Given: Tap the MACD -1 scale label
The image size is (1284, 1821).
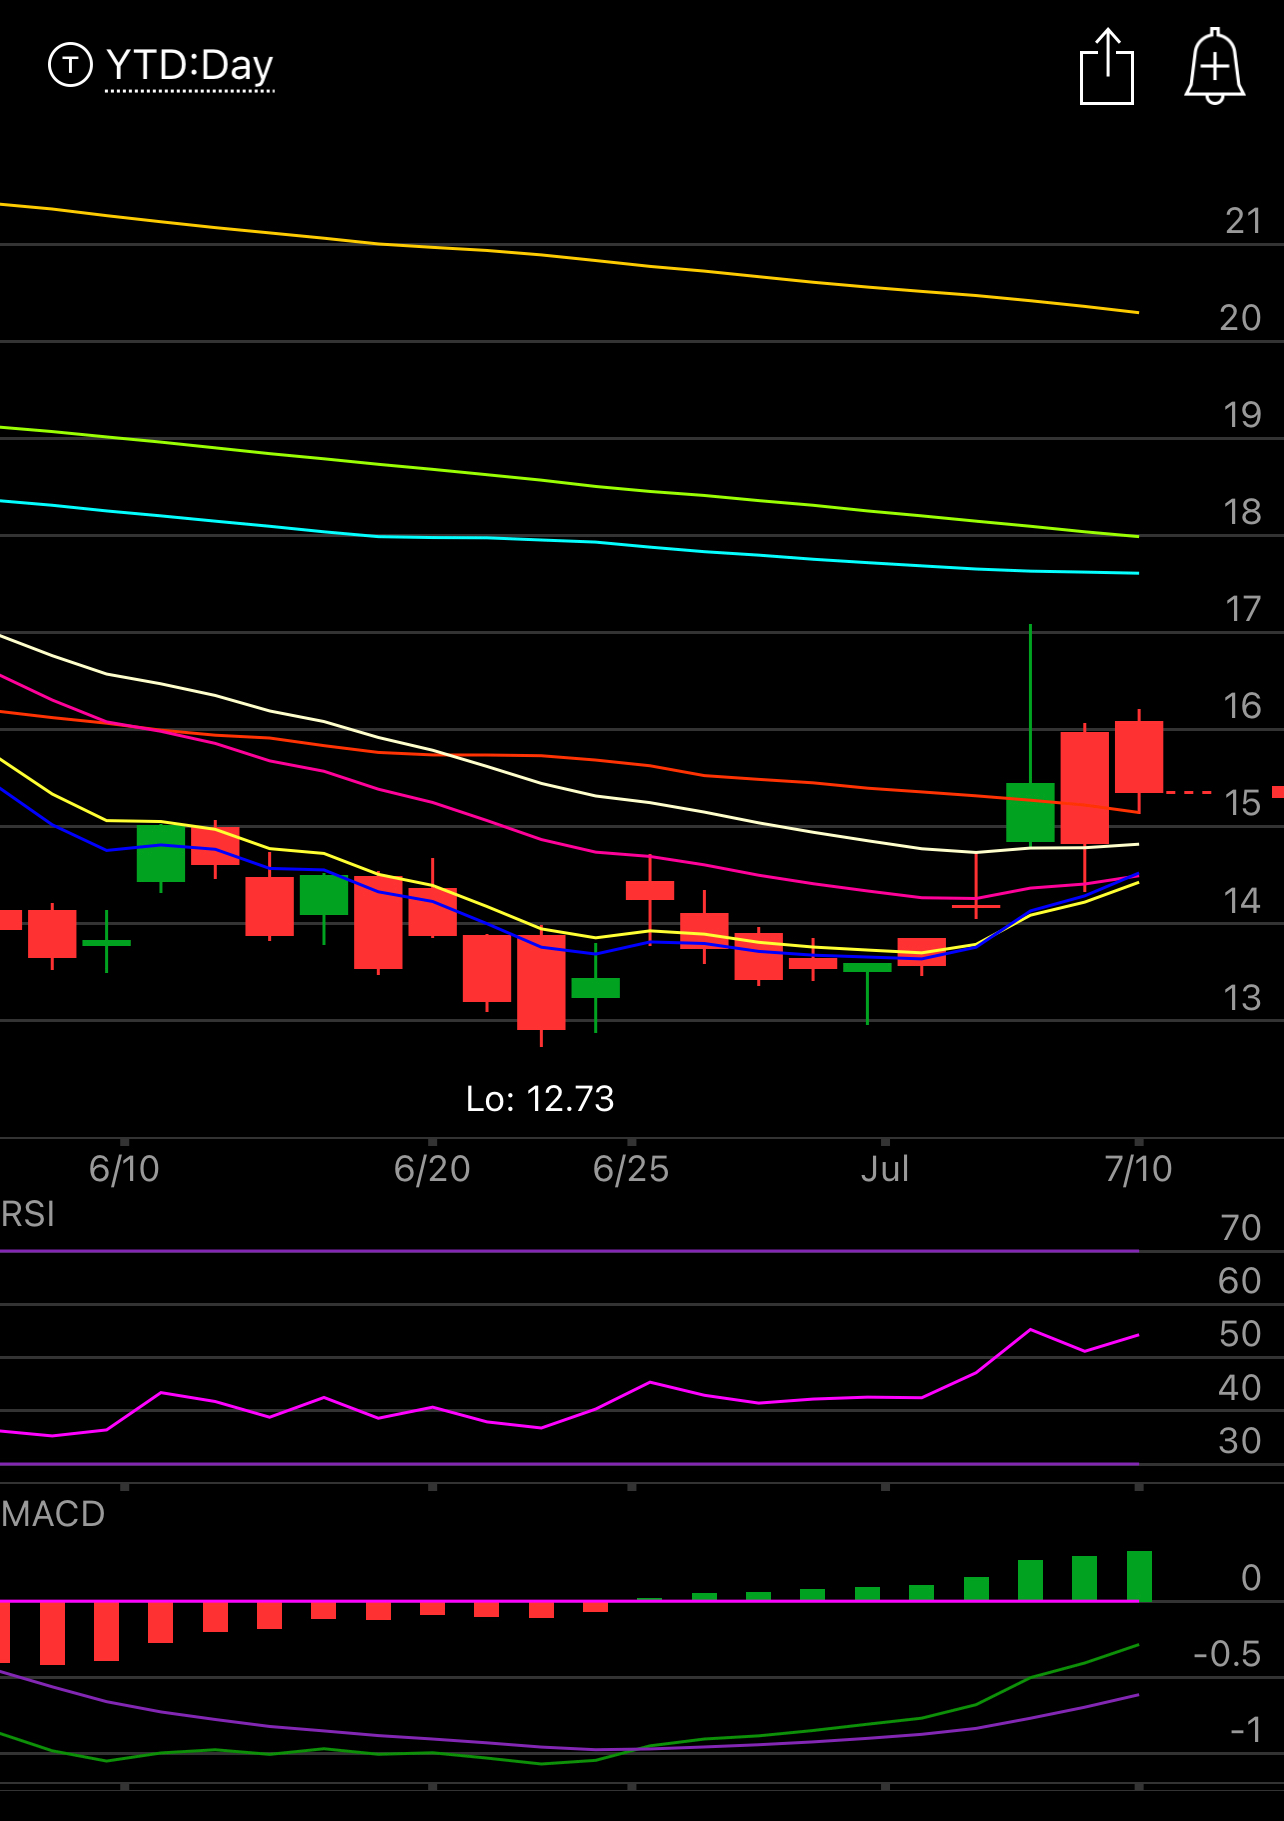Looking at the screenshot, I should pos(1246,1730).
